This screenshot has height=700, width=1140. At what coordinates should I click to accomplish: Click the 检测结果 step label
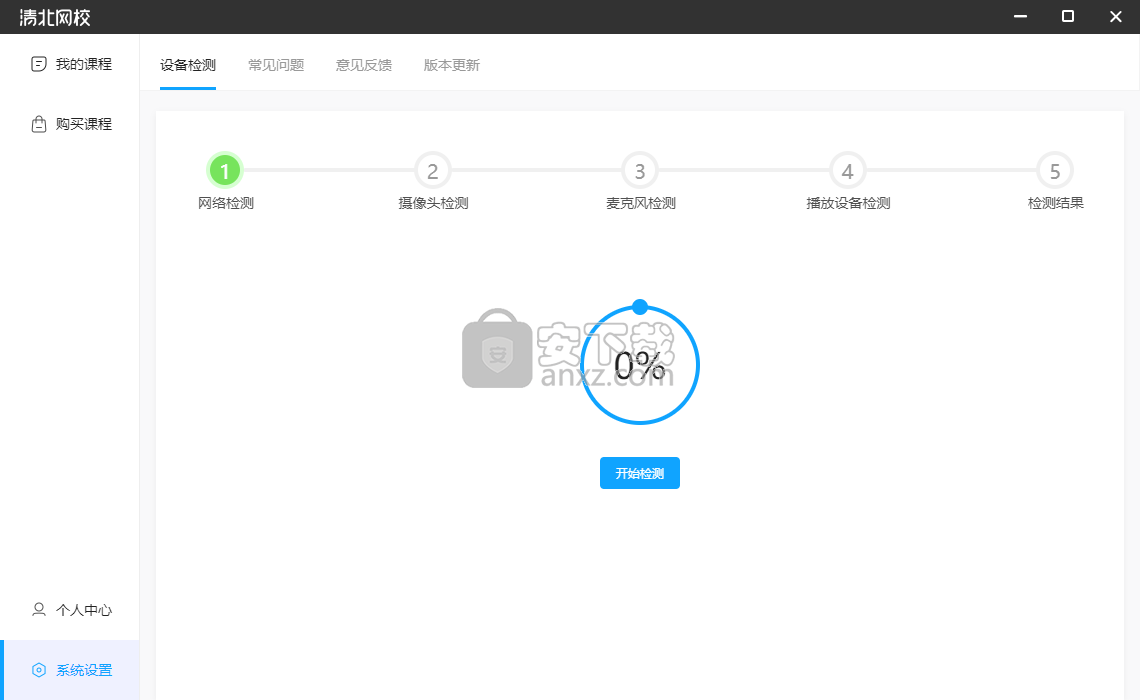1056,204
